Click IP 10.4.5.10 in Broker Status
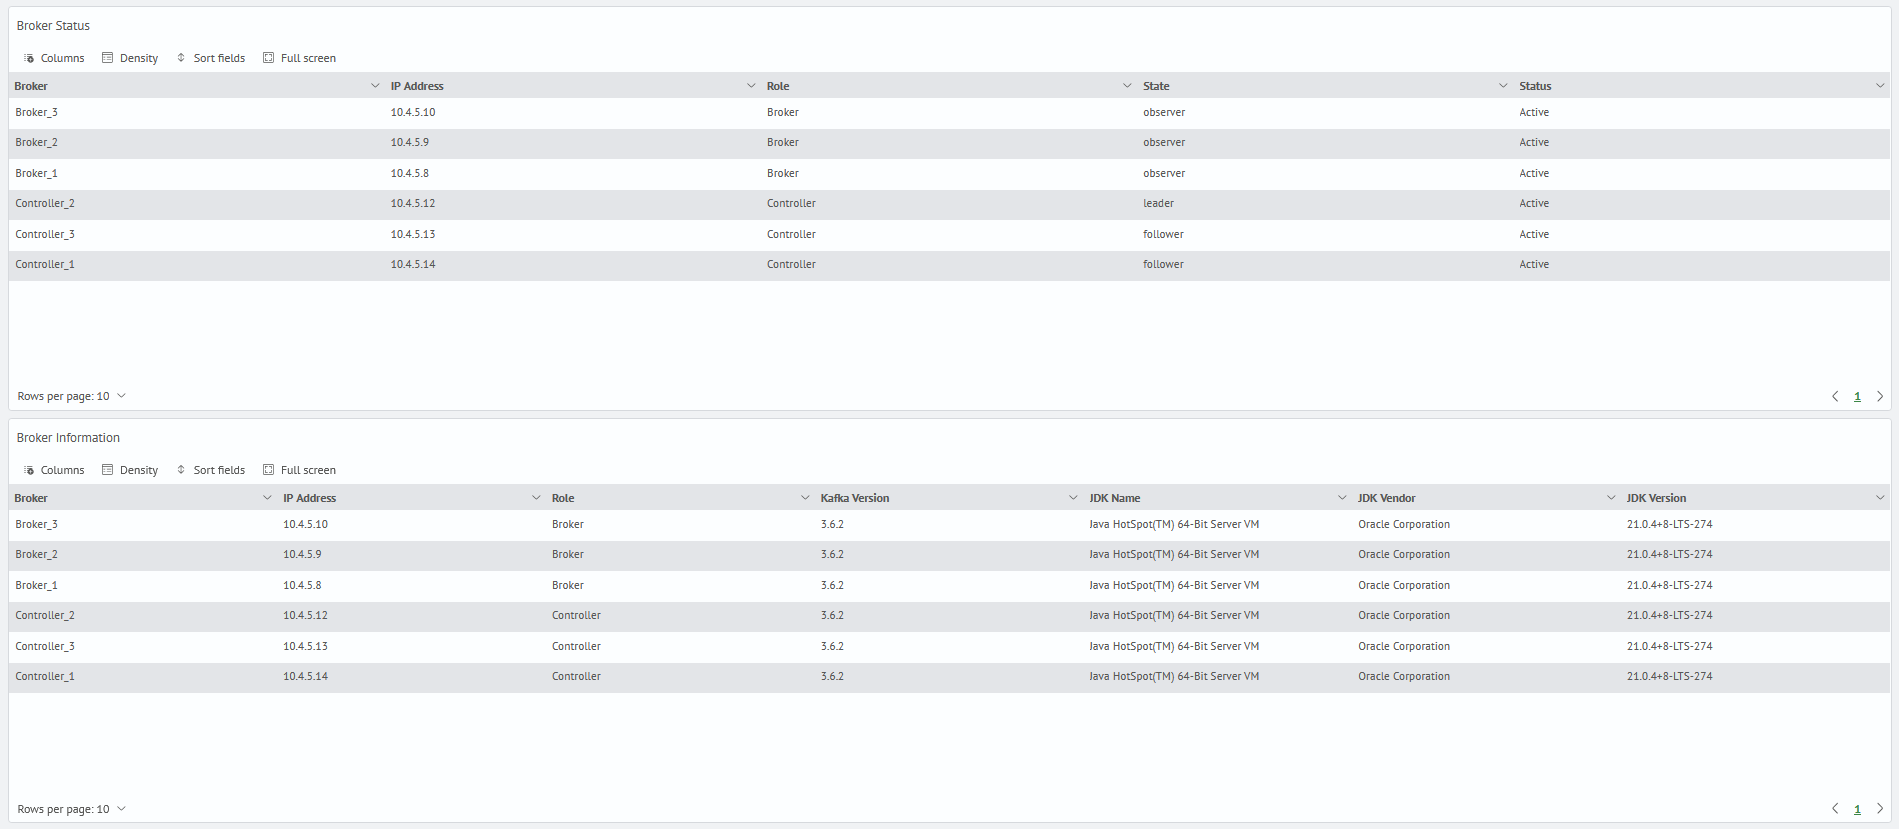Viewport: 1899px width, 829px height. [413, 112]
